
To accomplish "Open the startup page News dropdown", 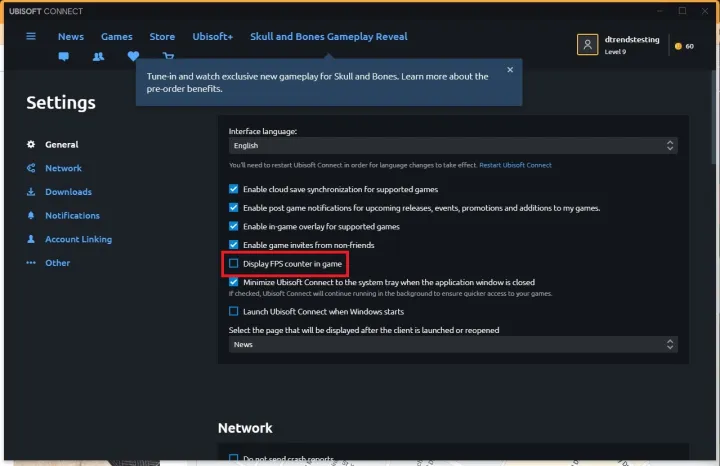I will [453, 345].
